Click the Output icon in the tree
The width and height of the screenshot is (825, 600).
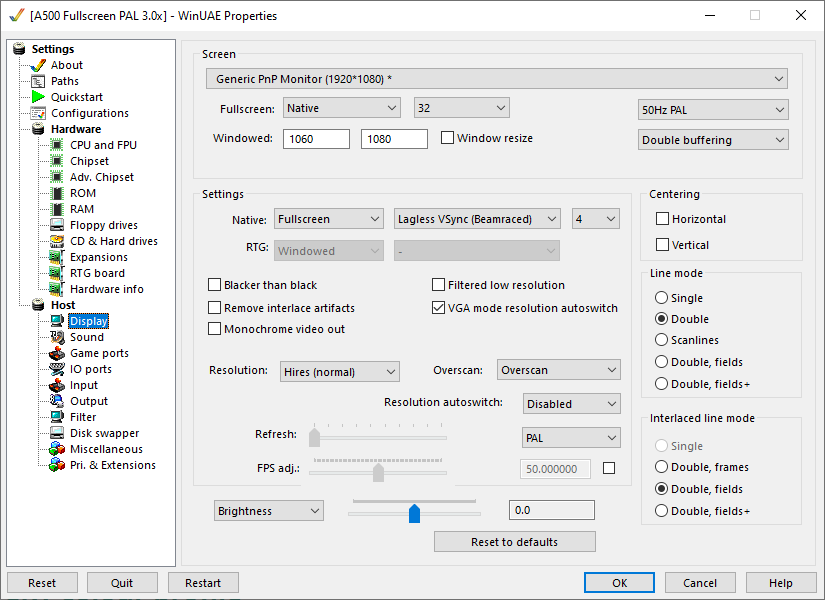click(x=57, y=401)
